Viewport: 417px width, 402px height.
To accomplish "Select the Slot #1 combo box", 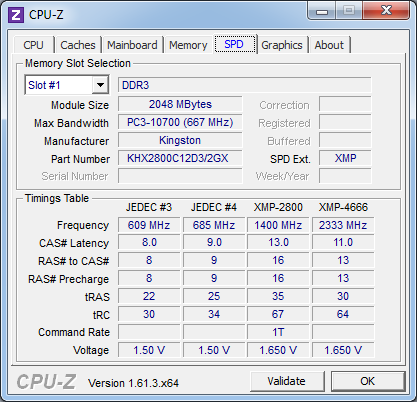I will point(67,85).
